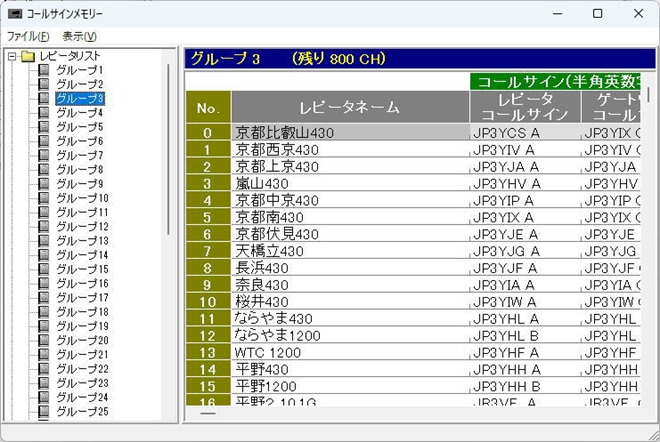Click the icon beside グループ1

coord(43,70)
